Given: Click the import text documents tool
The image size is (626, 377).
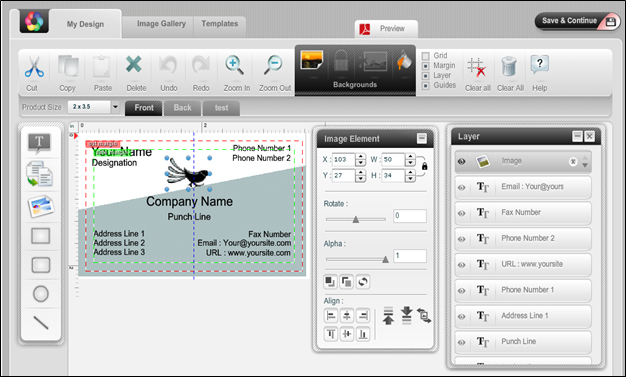Looking at the screenshot, I should point(39,174).
